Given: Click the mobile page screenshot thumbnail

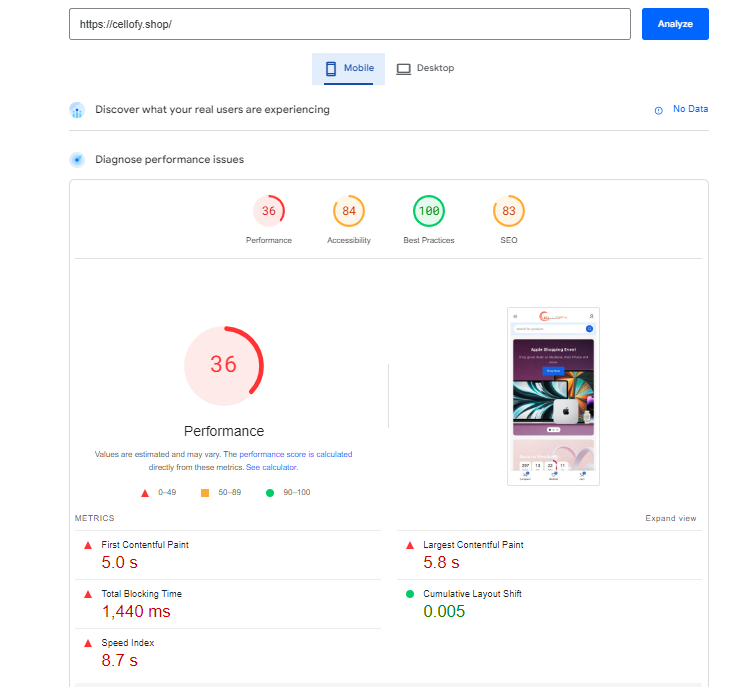Looking at the screenshot, I should [553, 396].
